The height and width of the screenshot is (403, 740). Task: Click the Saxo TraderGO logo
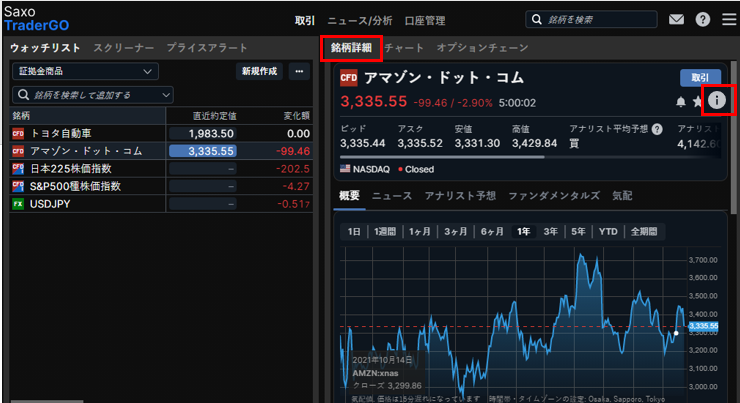coord(36,18)
